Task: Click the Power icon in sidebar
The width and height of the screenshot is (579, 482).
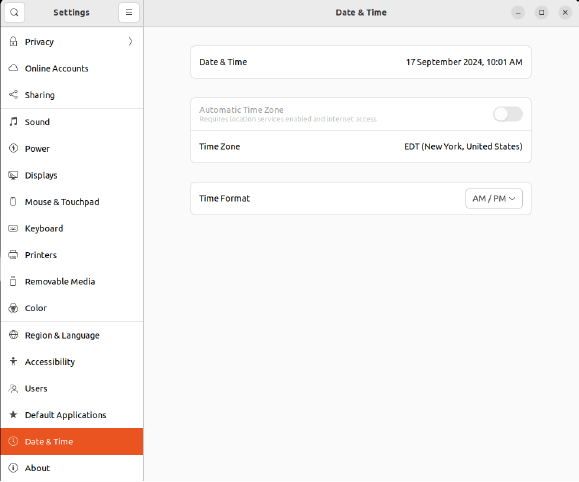Action: click(13, 148)
